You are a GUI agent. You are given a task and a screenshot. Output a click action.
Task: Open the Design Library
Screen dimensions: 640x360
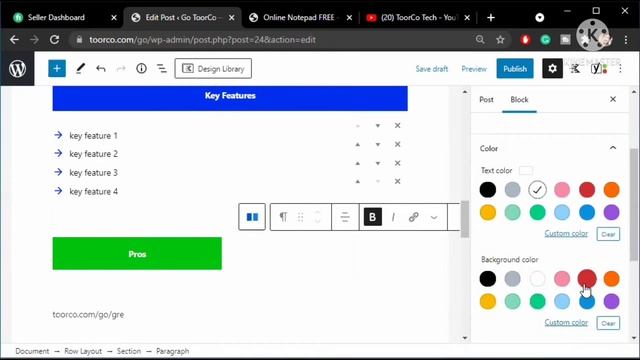tap(213, 69)
